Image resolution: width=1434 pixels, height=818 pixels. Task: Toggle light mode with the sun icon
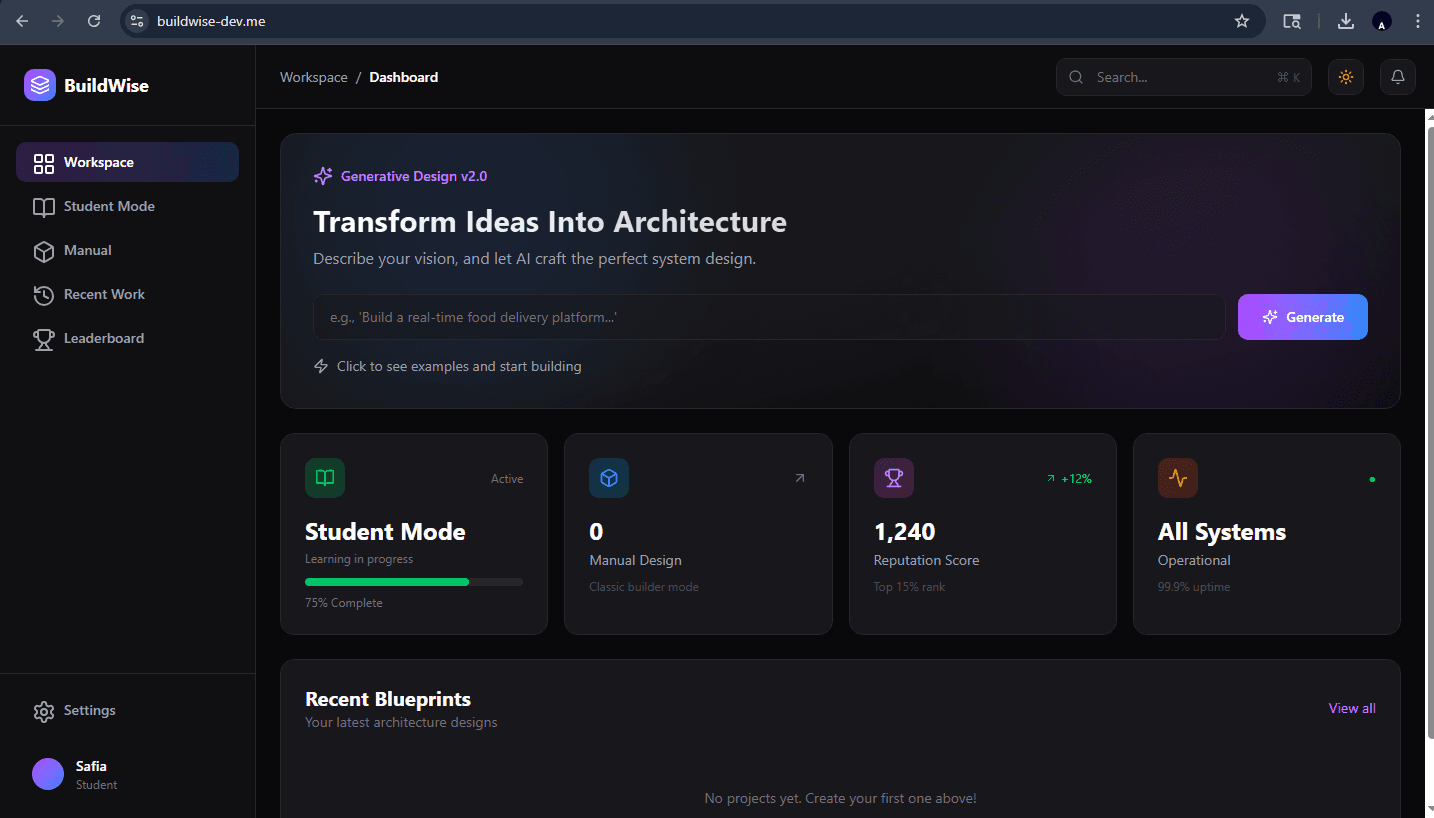pyautogui.click(x=1345, y=77)
